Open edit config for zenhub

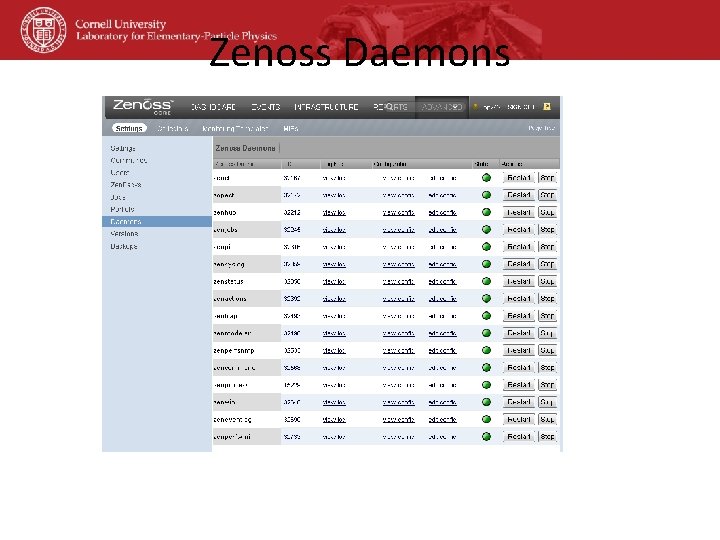442,213
